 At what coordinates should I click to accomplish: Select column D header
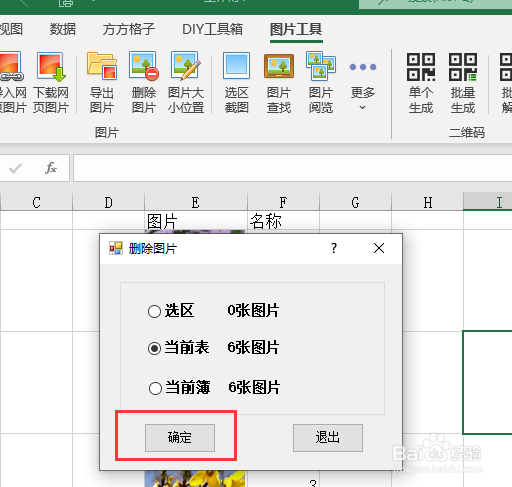(109, 202)
